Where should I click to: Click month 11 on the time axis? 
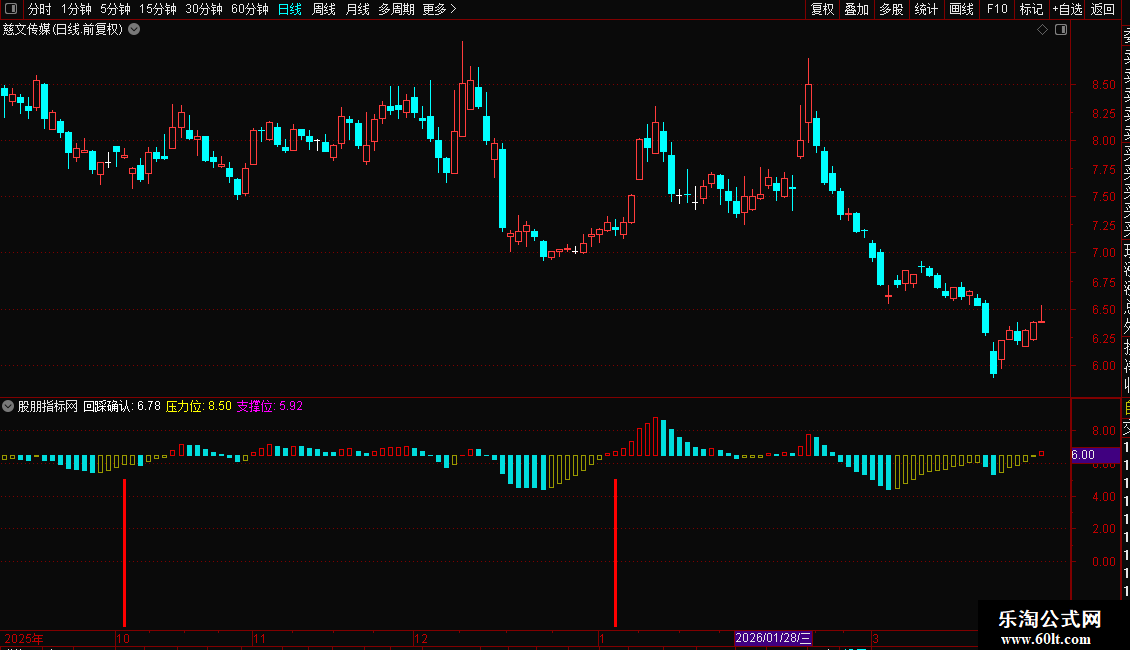(x=259, y=638)
